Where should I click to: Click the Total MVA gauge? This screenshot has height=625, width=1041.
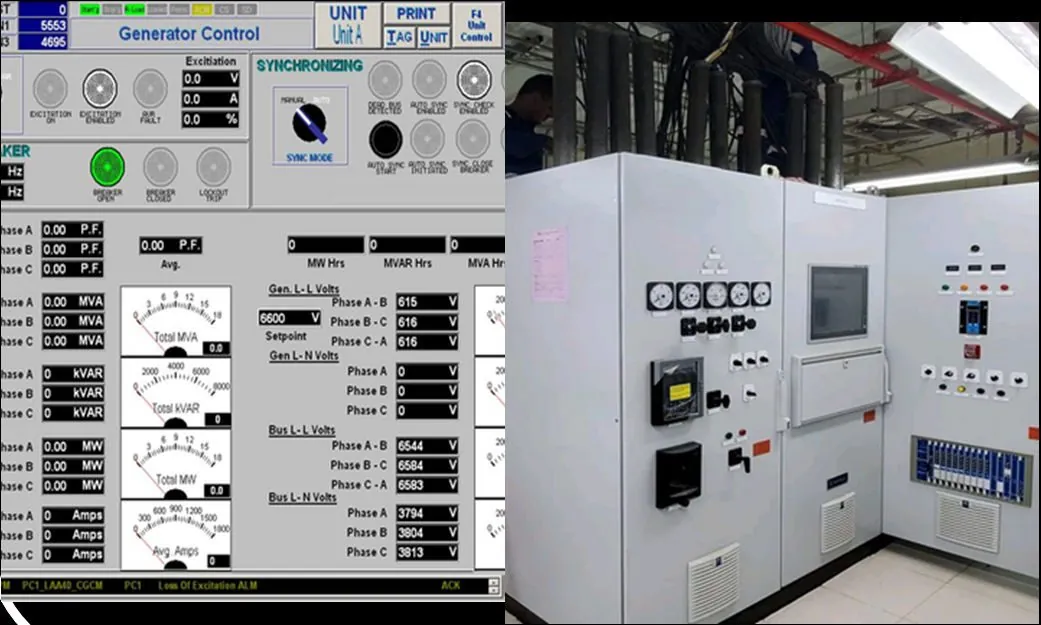tap(176, 321)
